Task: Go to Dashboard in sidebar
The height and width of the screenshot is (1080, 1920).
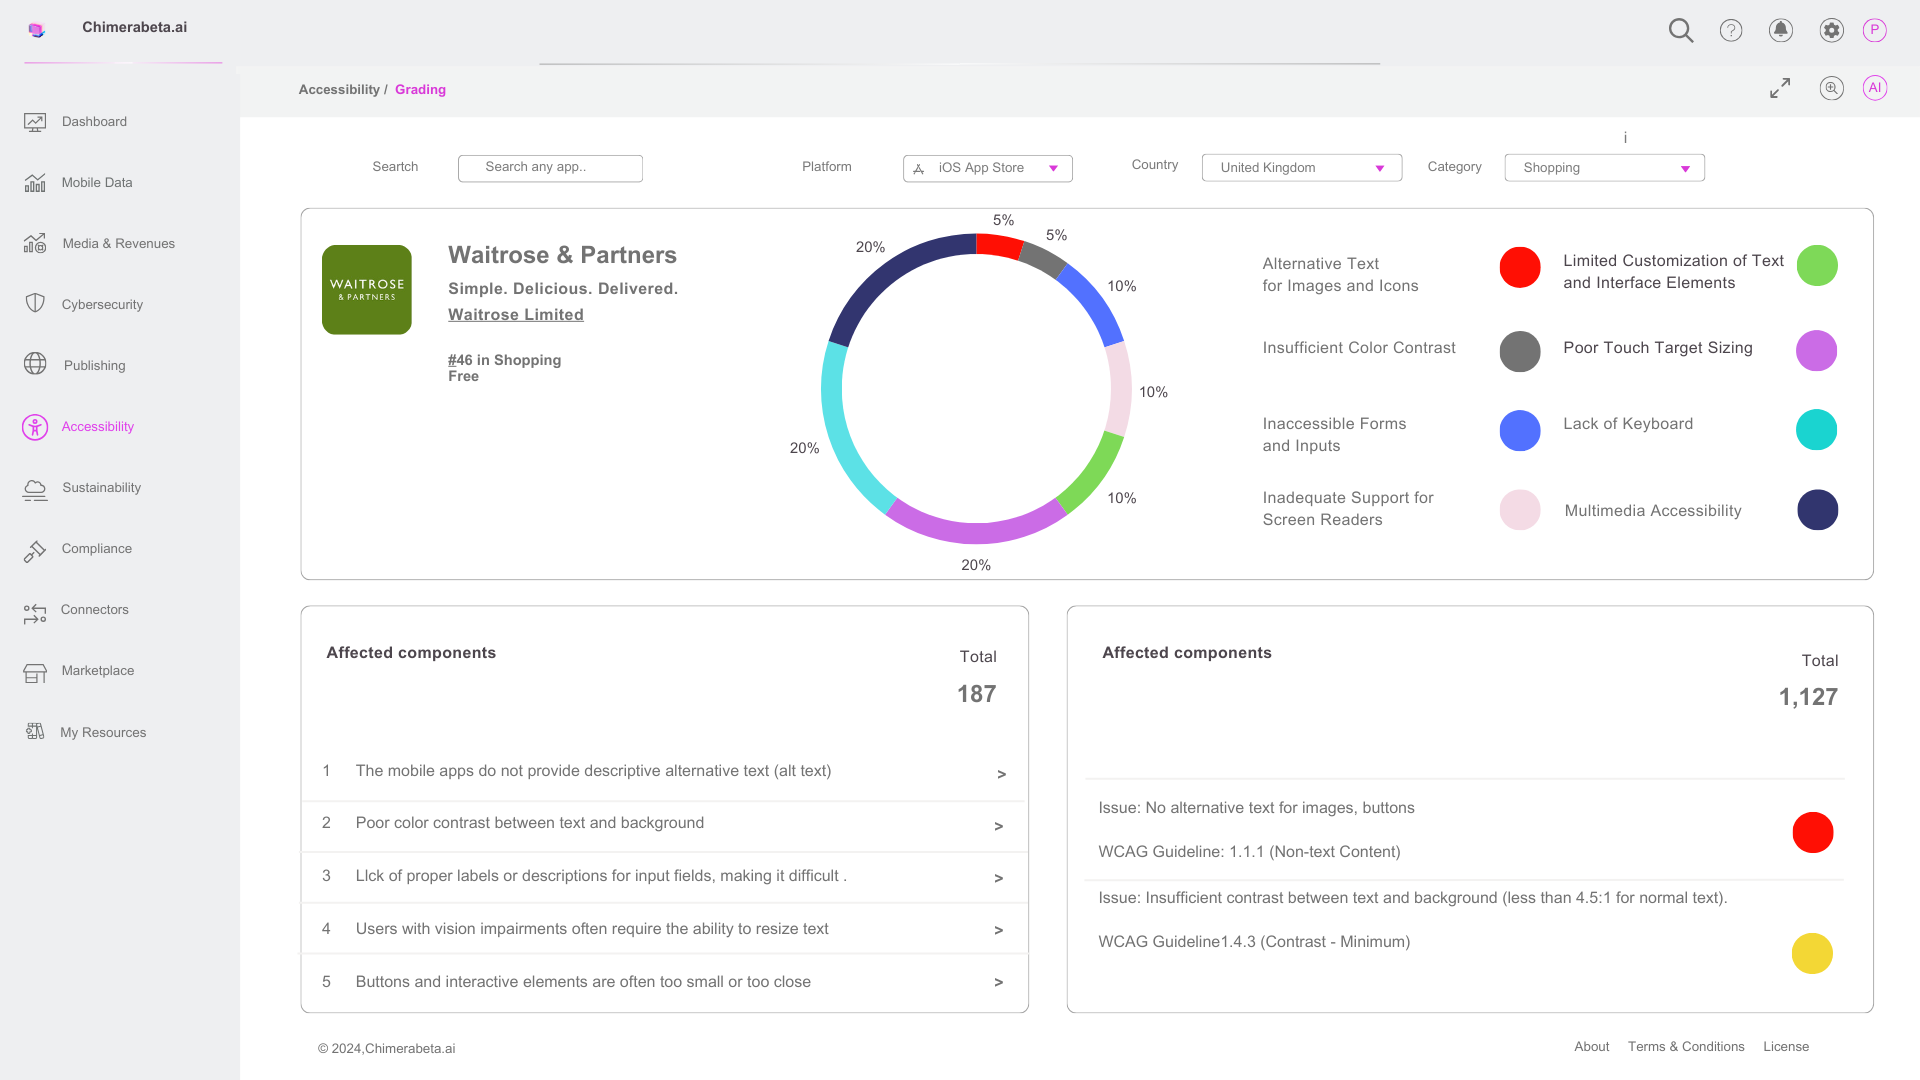Action: click(94, 122)
